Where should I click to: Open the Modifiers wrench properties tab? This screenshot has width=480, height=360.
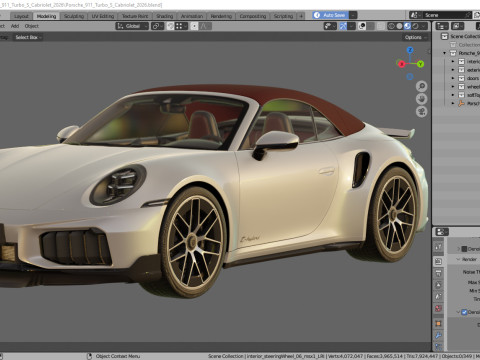click(x=438, y=335)
